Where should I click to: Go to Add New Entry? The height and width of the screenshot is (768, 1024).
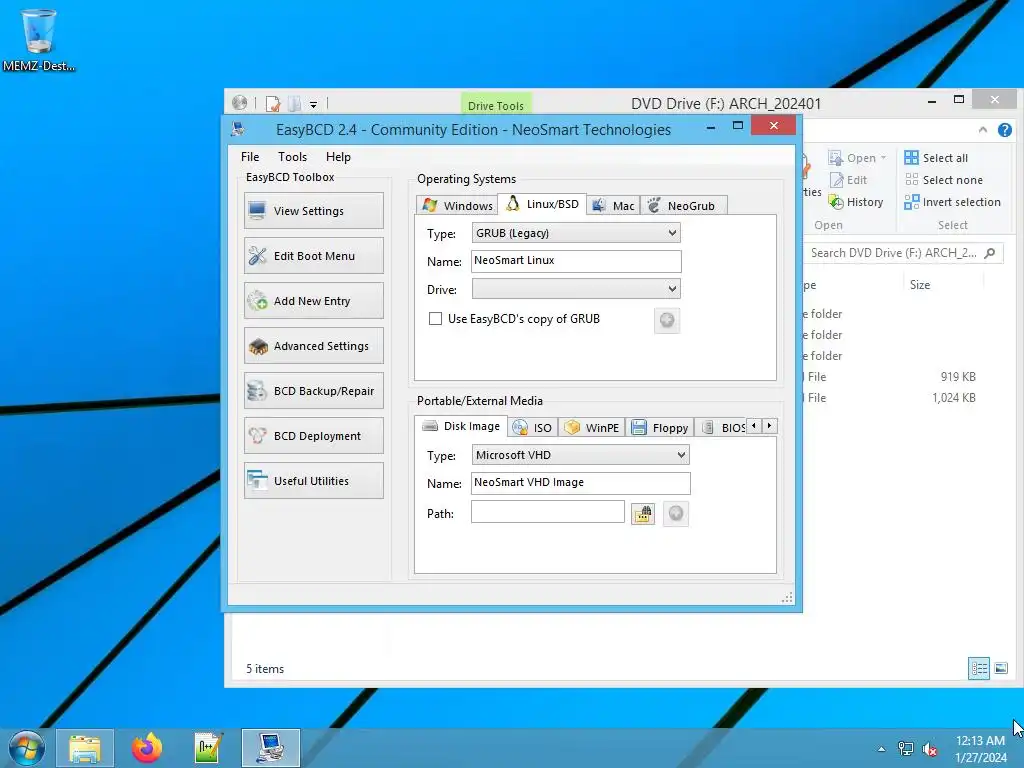pyautogui.click(x=313, y=301)
